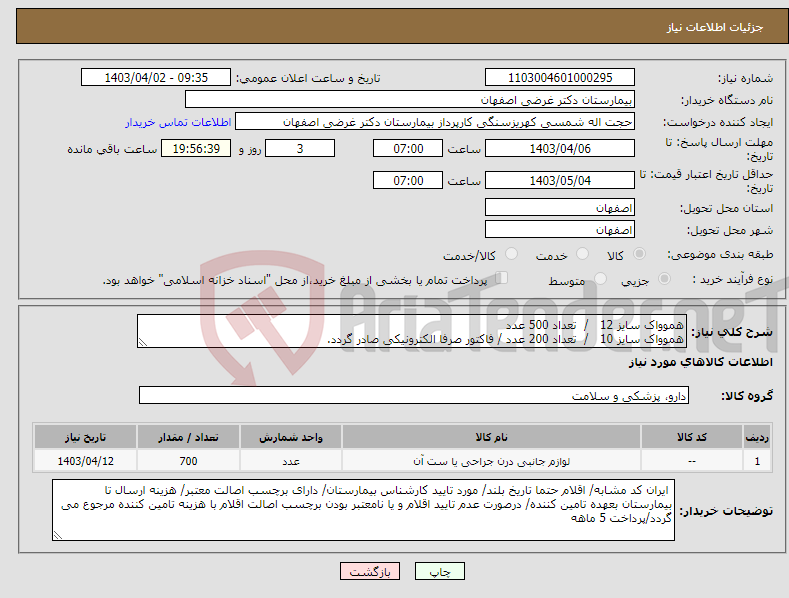Click the resize handle of description box
Image resolution: width=789 pixels, height=598 pixels.
[143, 343]
